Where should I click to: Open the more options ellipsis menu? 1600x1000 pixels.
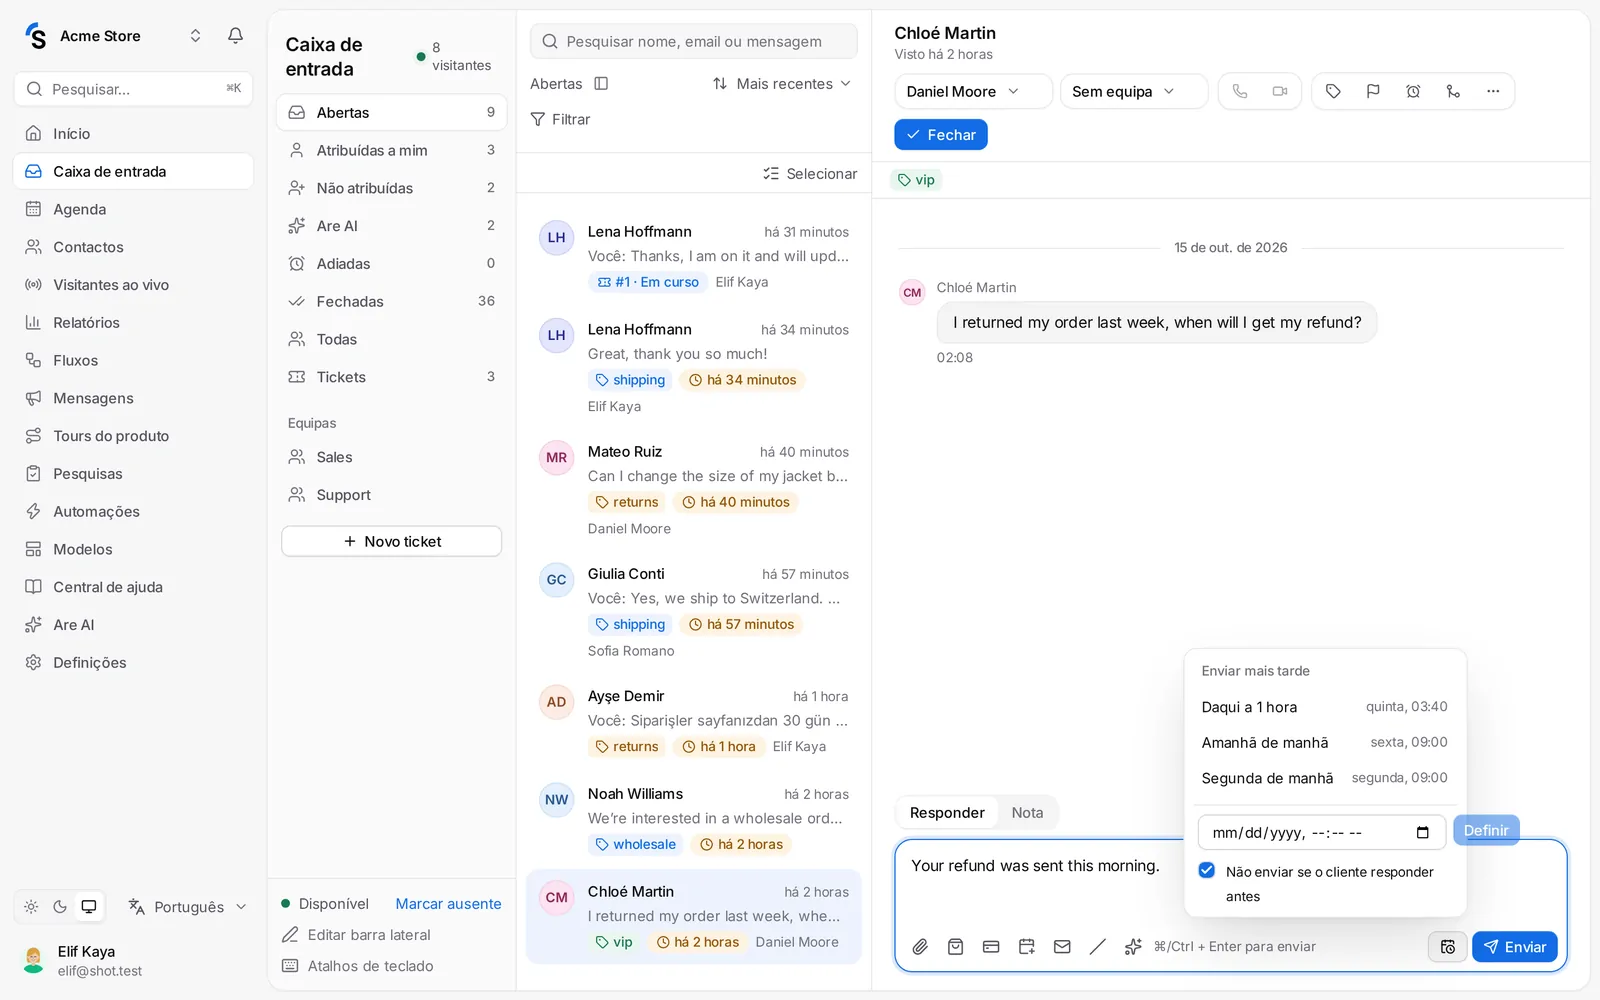[x=1493, y=91]
